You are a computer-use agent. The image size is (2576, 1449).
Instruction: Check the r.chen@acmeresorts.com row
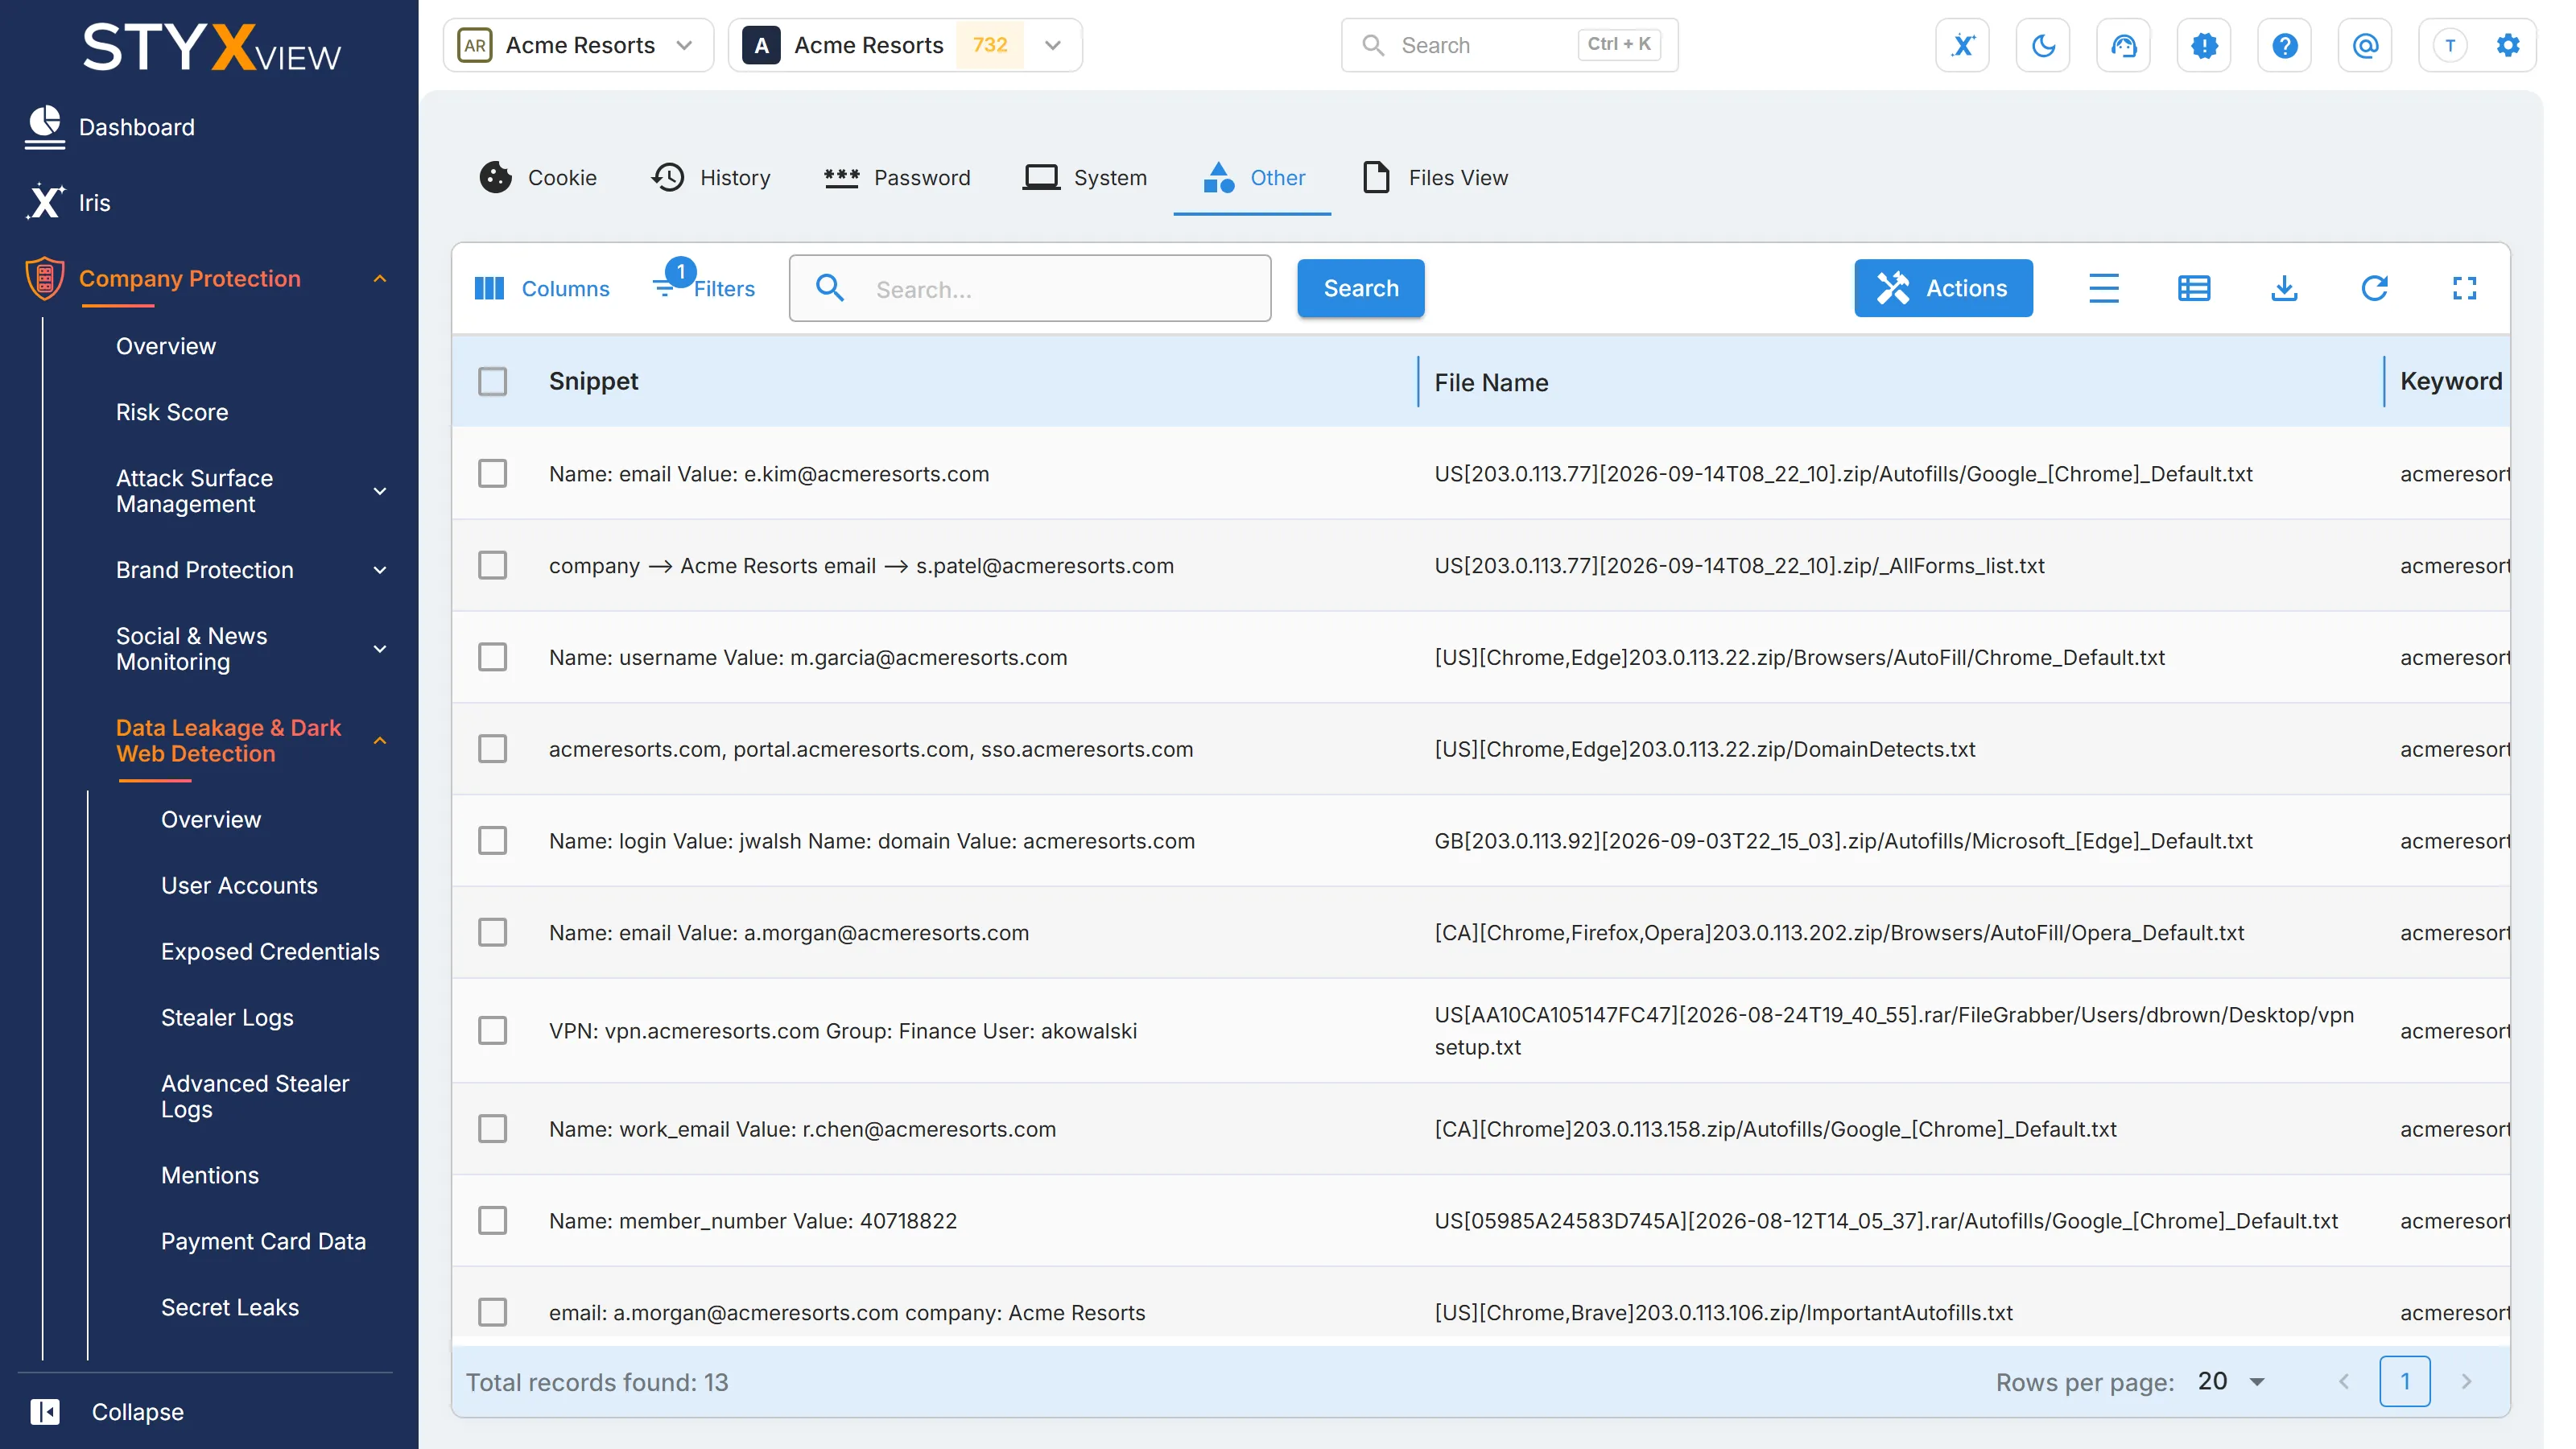492,1128
